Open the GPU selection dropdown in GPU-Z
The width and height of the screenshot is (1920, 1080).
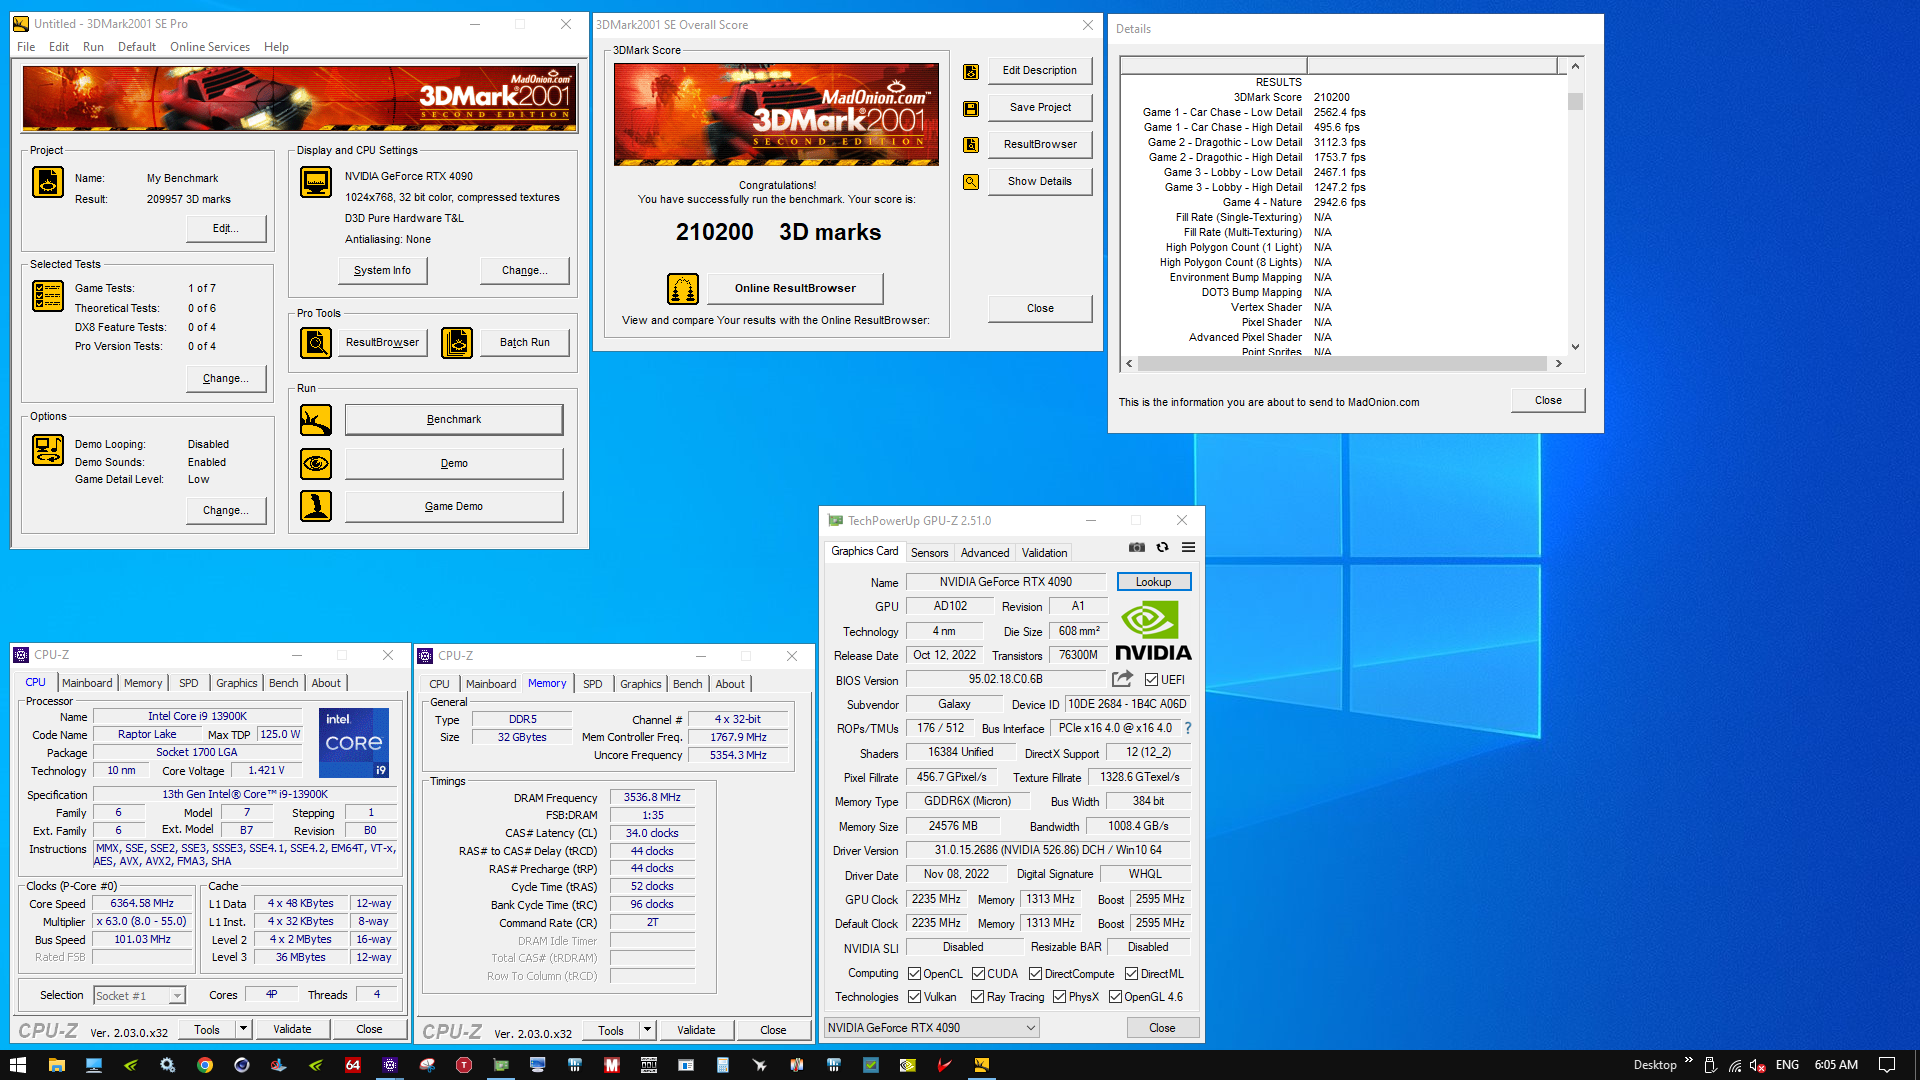tap(931, 1028)
